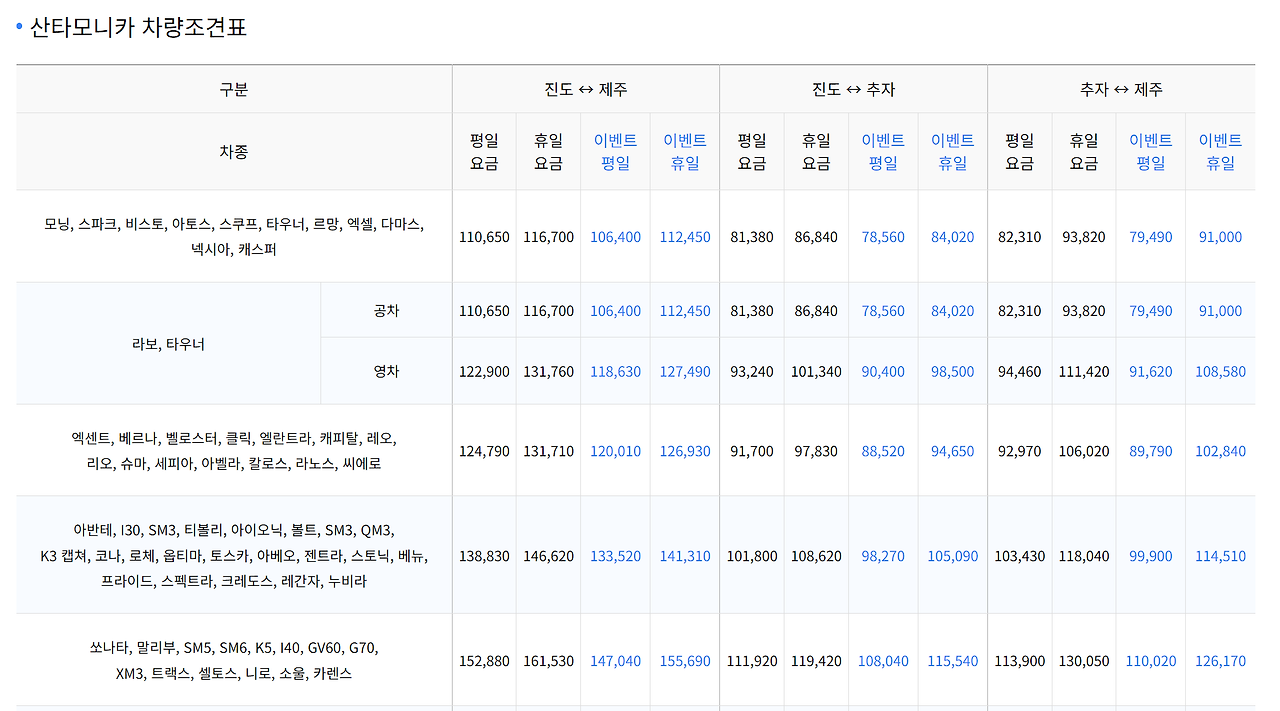Select 82,310 in the 모닝 row
Viewport: 1280px width, 711px height.
[1020, 237]
